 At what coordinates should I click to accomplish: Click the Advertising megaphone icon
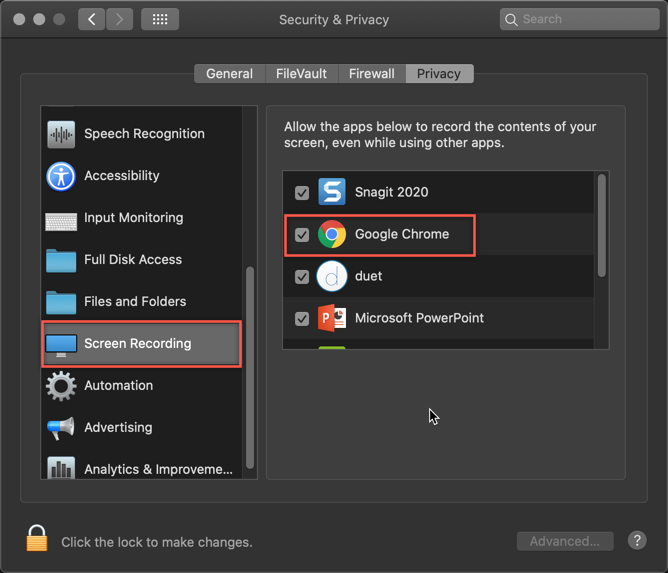[x=61, y=428]
